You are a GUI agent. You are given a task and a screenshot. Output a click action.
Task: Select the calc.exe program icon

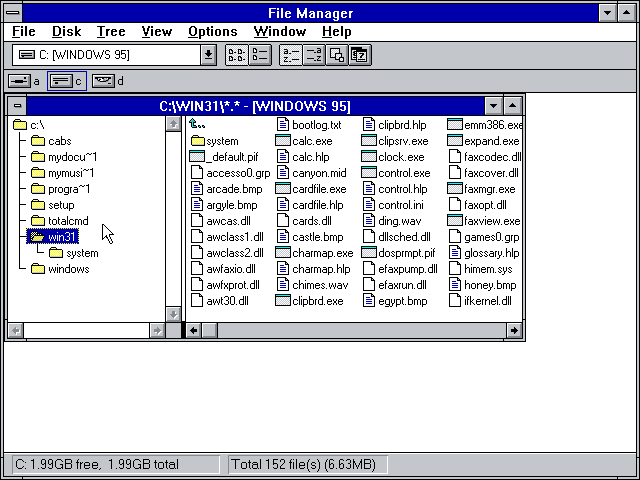282,141
